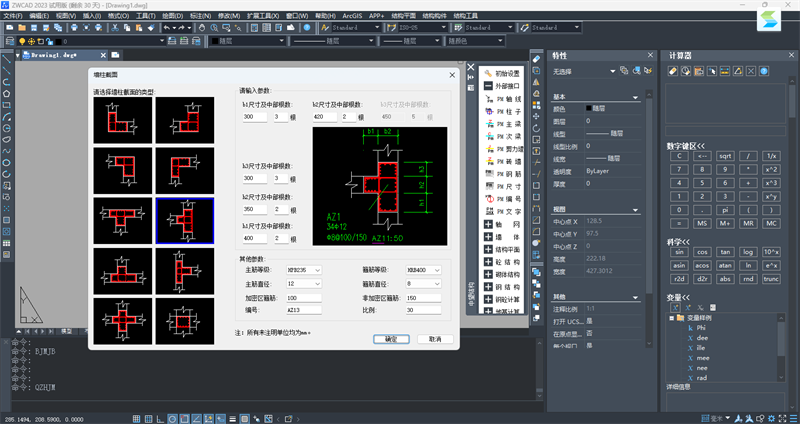Open the ArcGIS menu in the menu bar
Viewport: 800px width, 424px height.
[x=353, y=17]
